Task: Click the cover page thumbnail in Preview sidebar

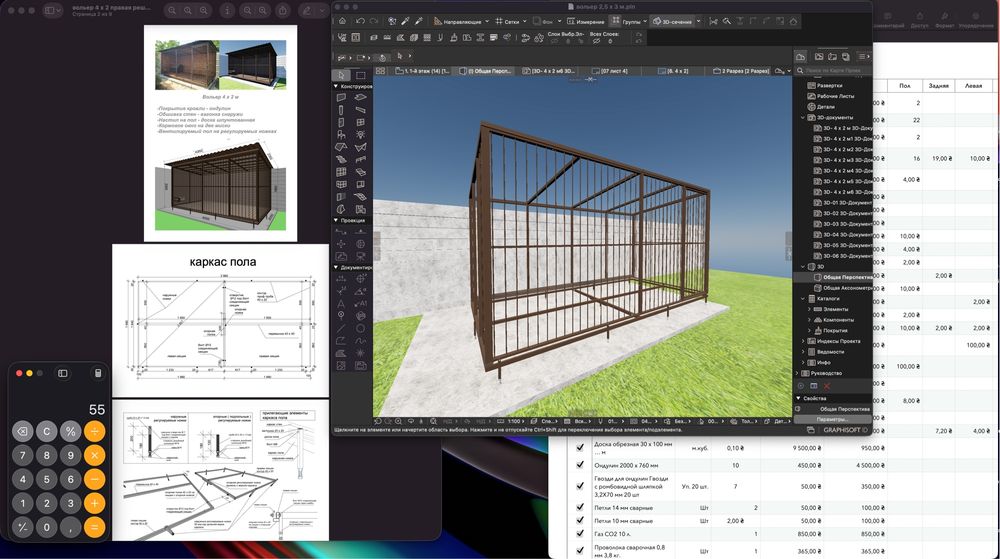Action: pos(220,133)
